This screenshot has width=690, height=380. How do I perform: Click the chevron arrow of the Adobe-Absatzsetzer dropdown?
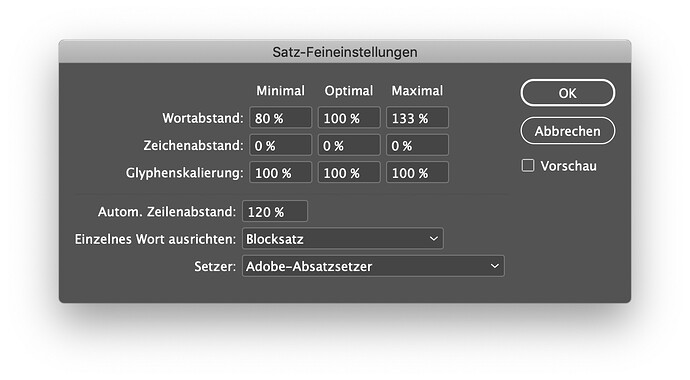[x=495, y=266]
